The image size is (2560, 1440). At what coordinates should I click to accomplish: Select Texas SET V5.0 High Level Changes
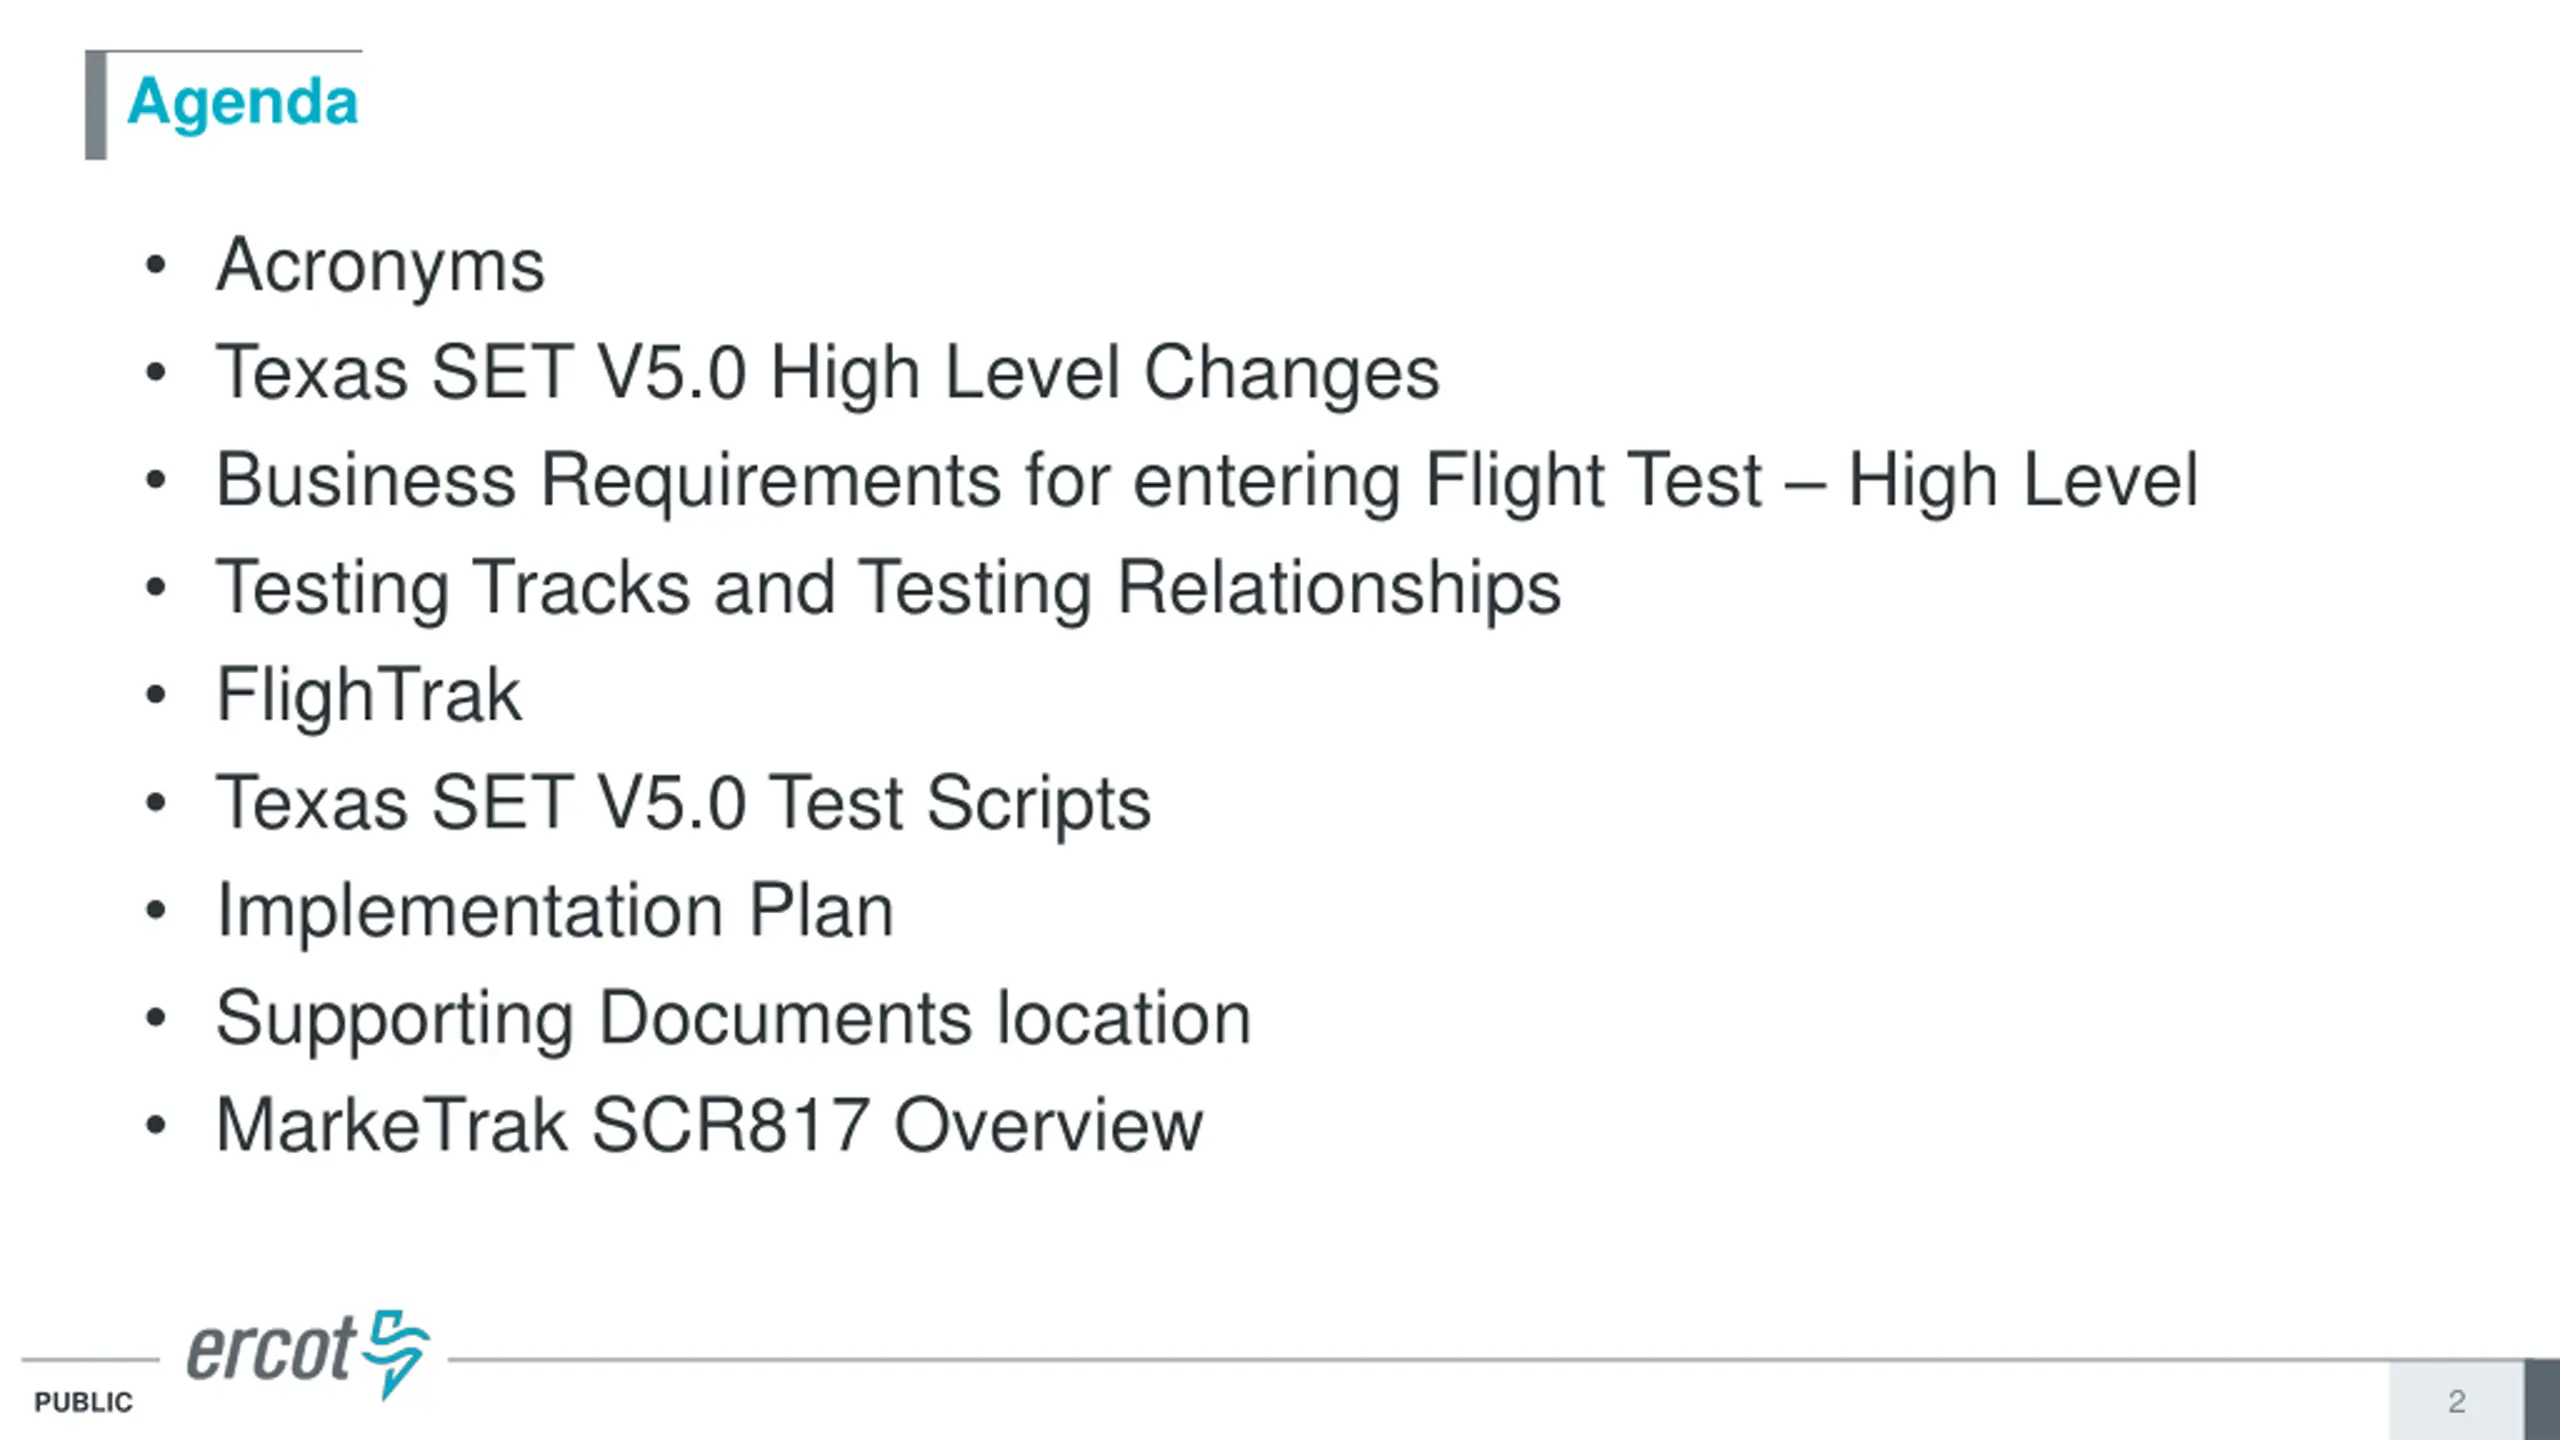(828, 373)
